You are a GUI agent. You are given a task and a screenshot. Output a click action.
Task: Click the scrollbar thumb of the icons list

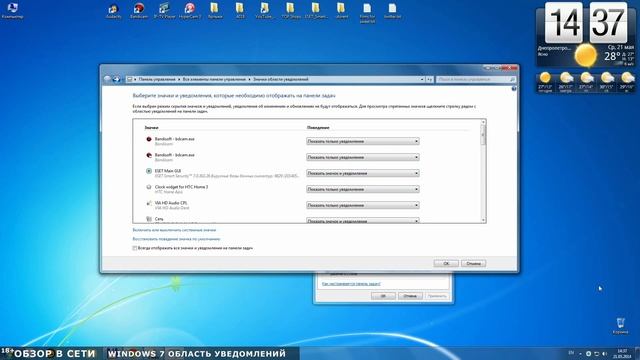pos(483,135)
